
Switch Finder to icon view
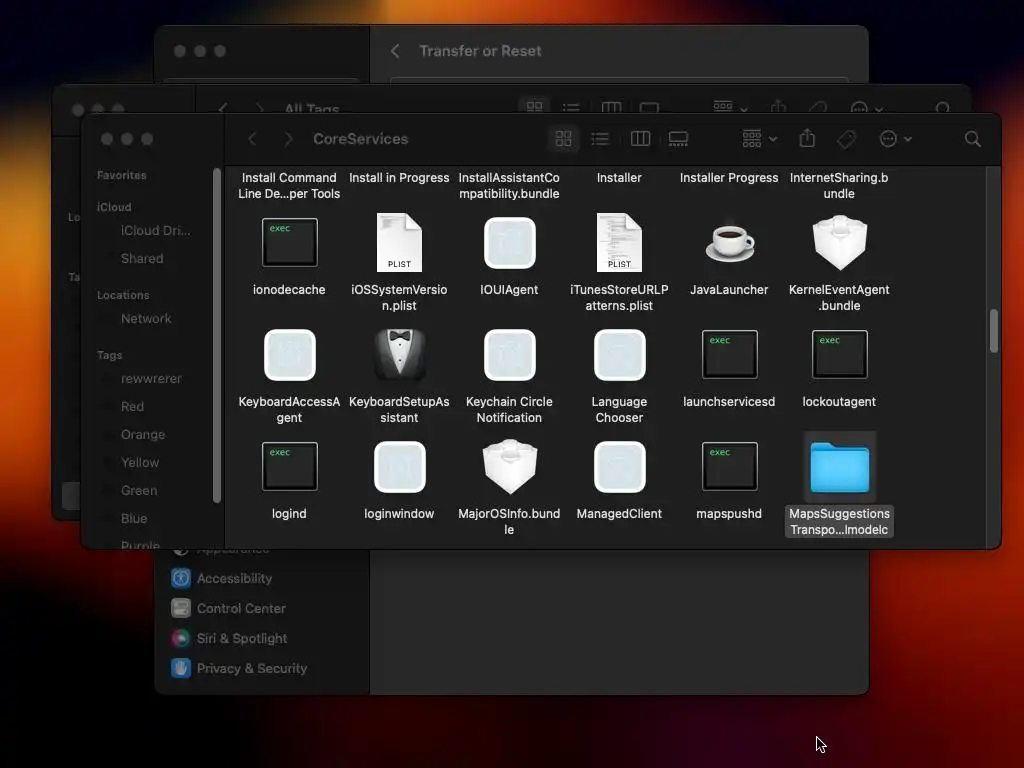[564, 138]
